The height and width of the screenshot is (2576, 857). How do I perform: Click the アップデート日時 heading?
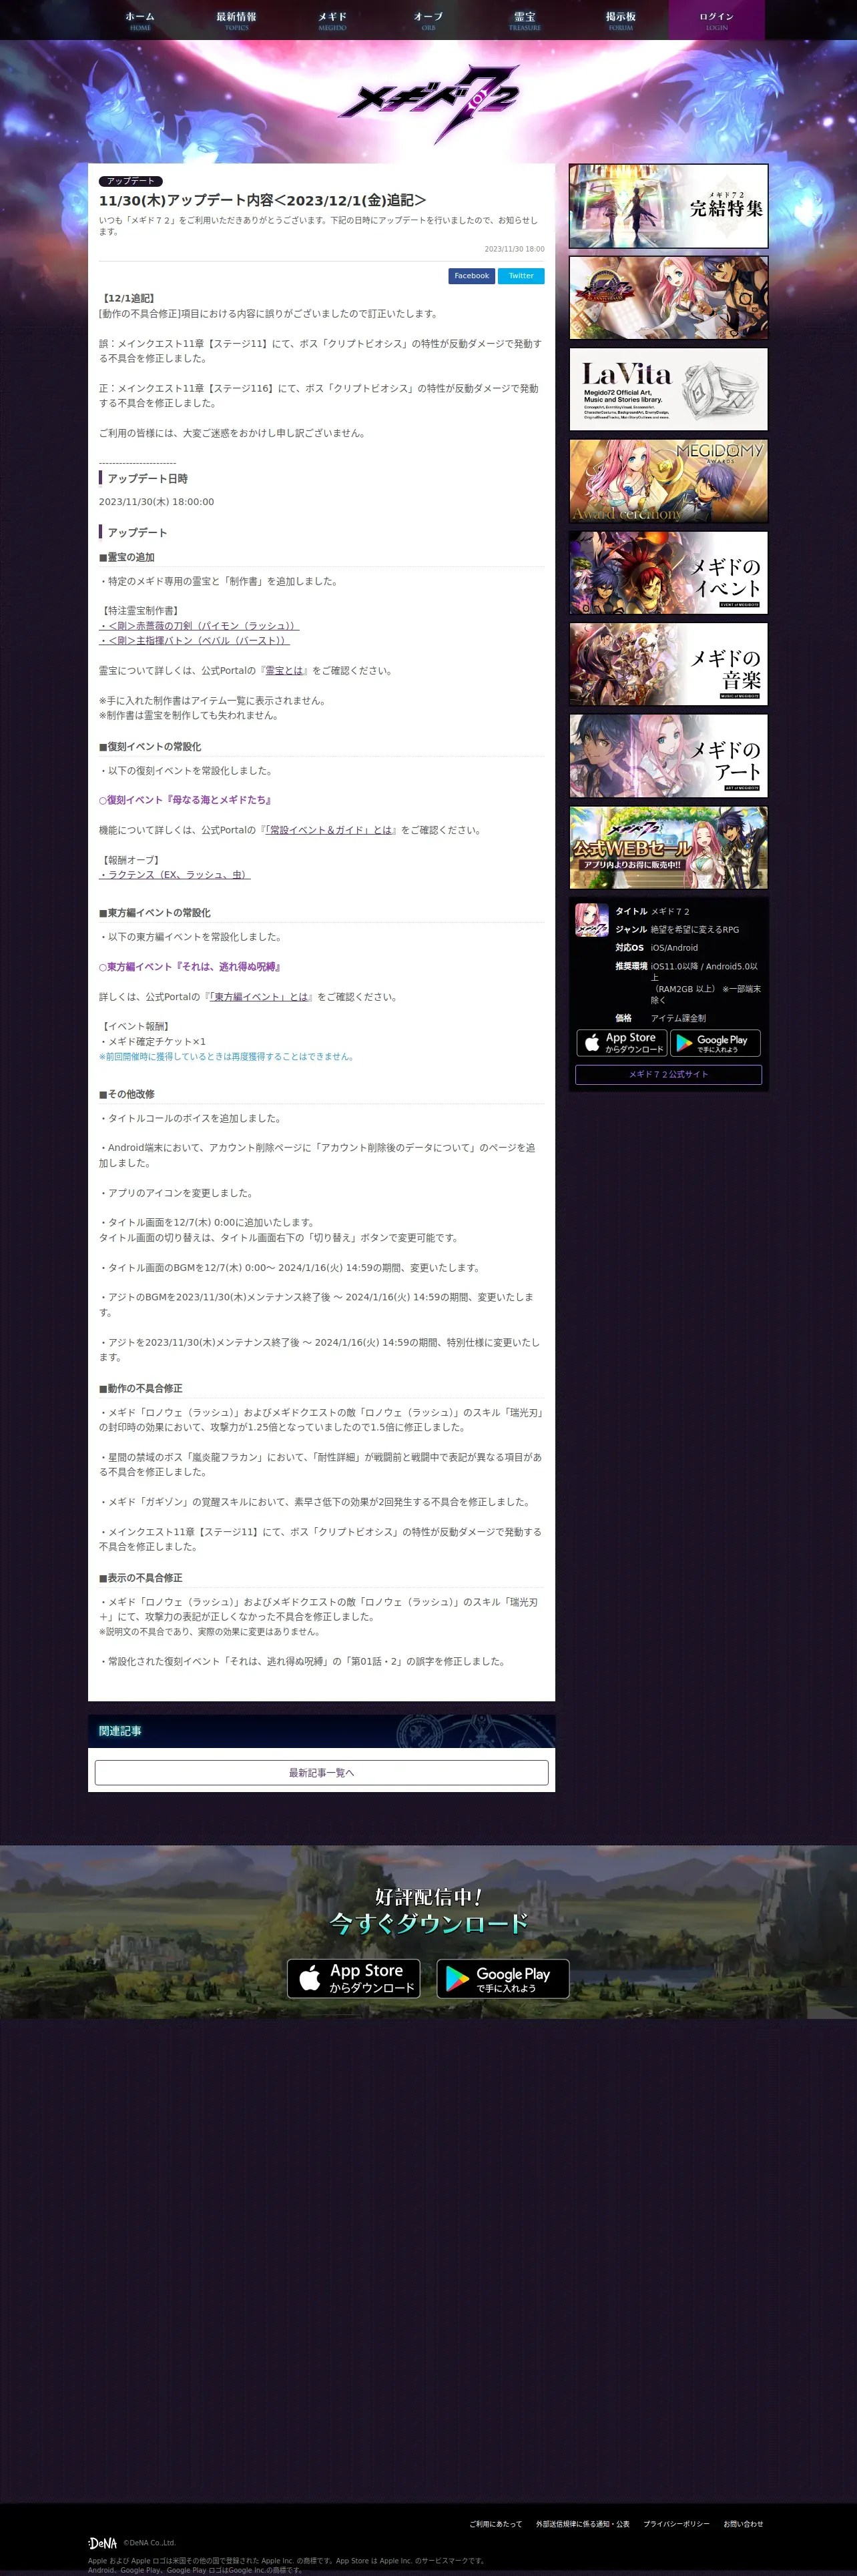(147, 479)
